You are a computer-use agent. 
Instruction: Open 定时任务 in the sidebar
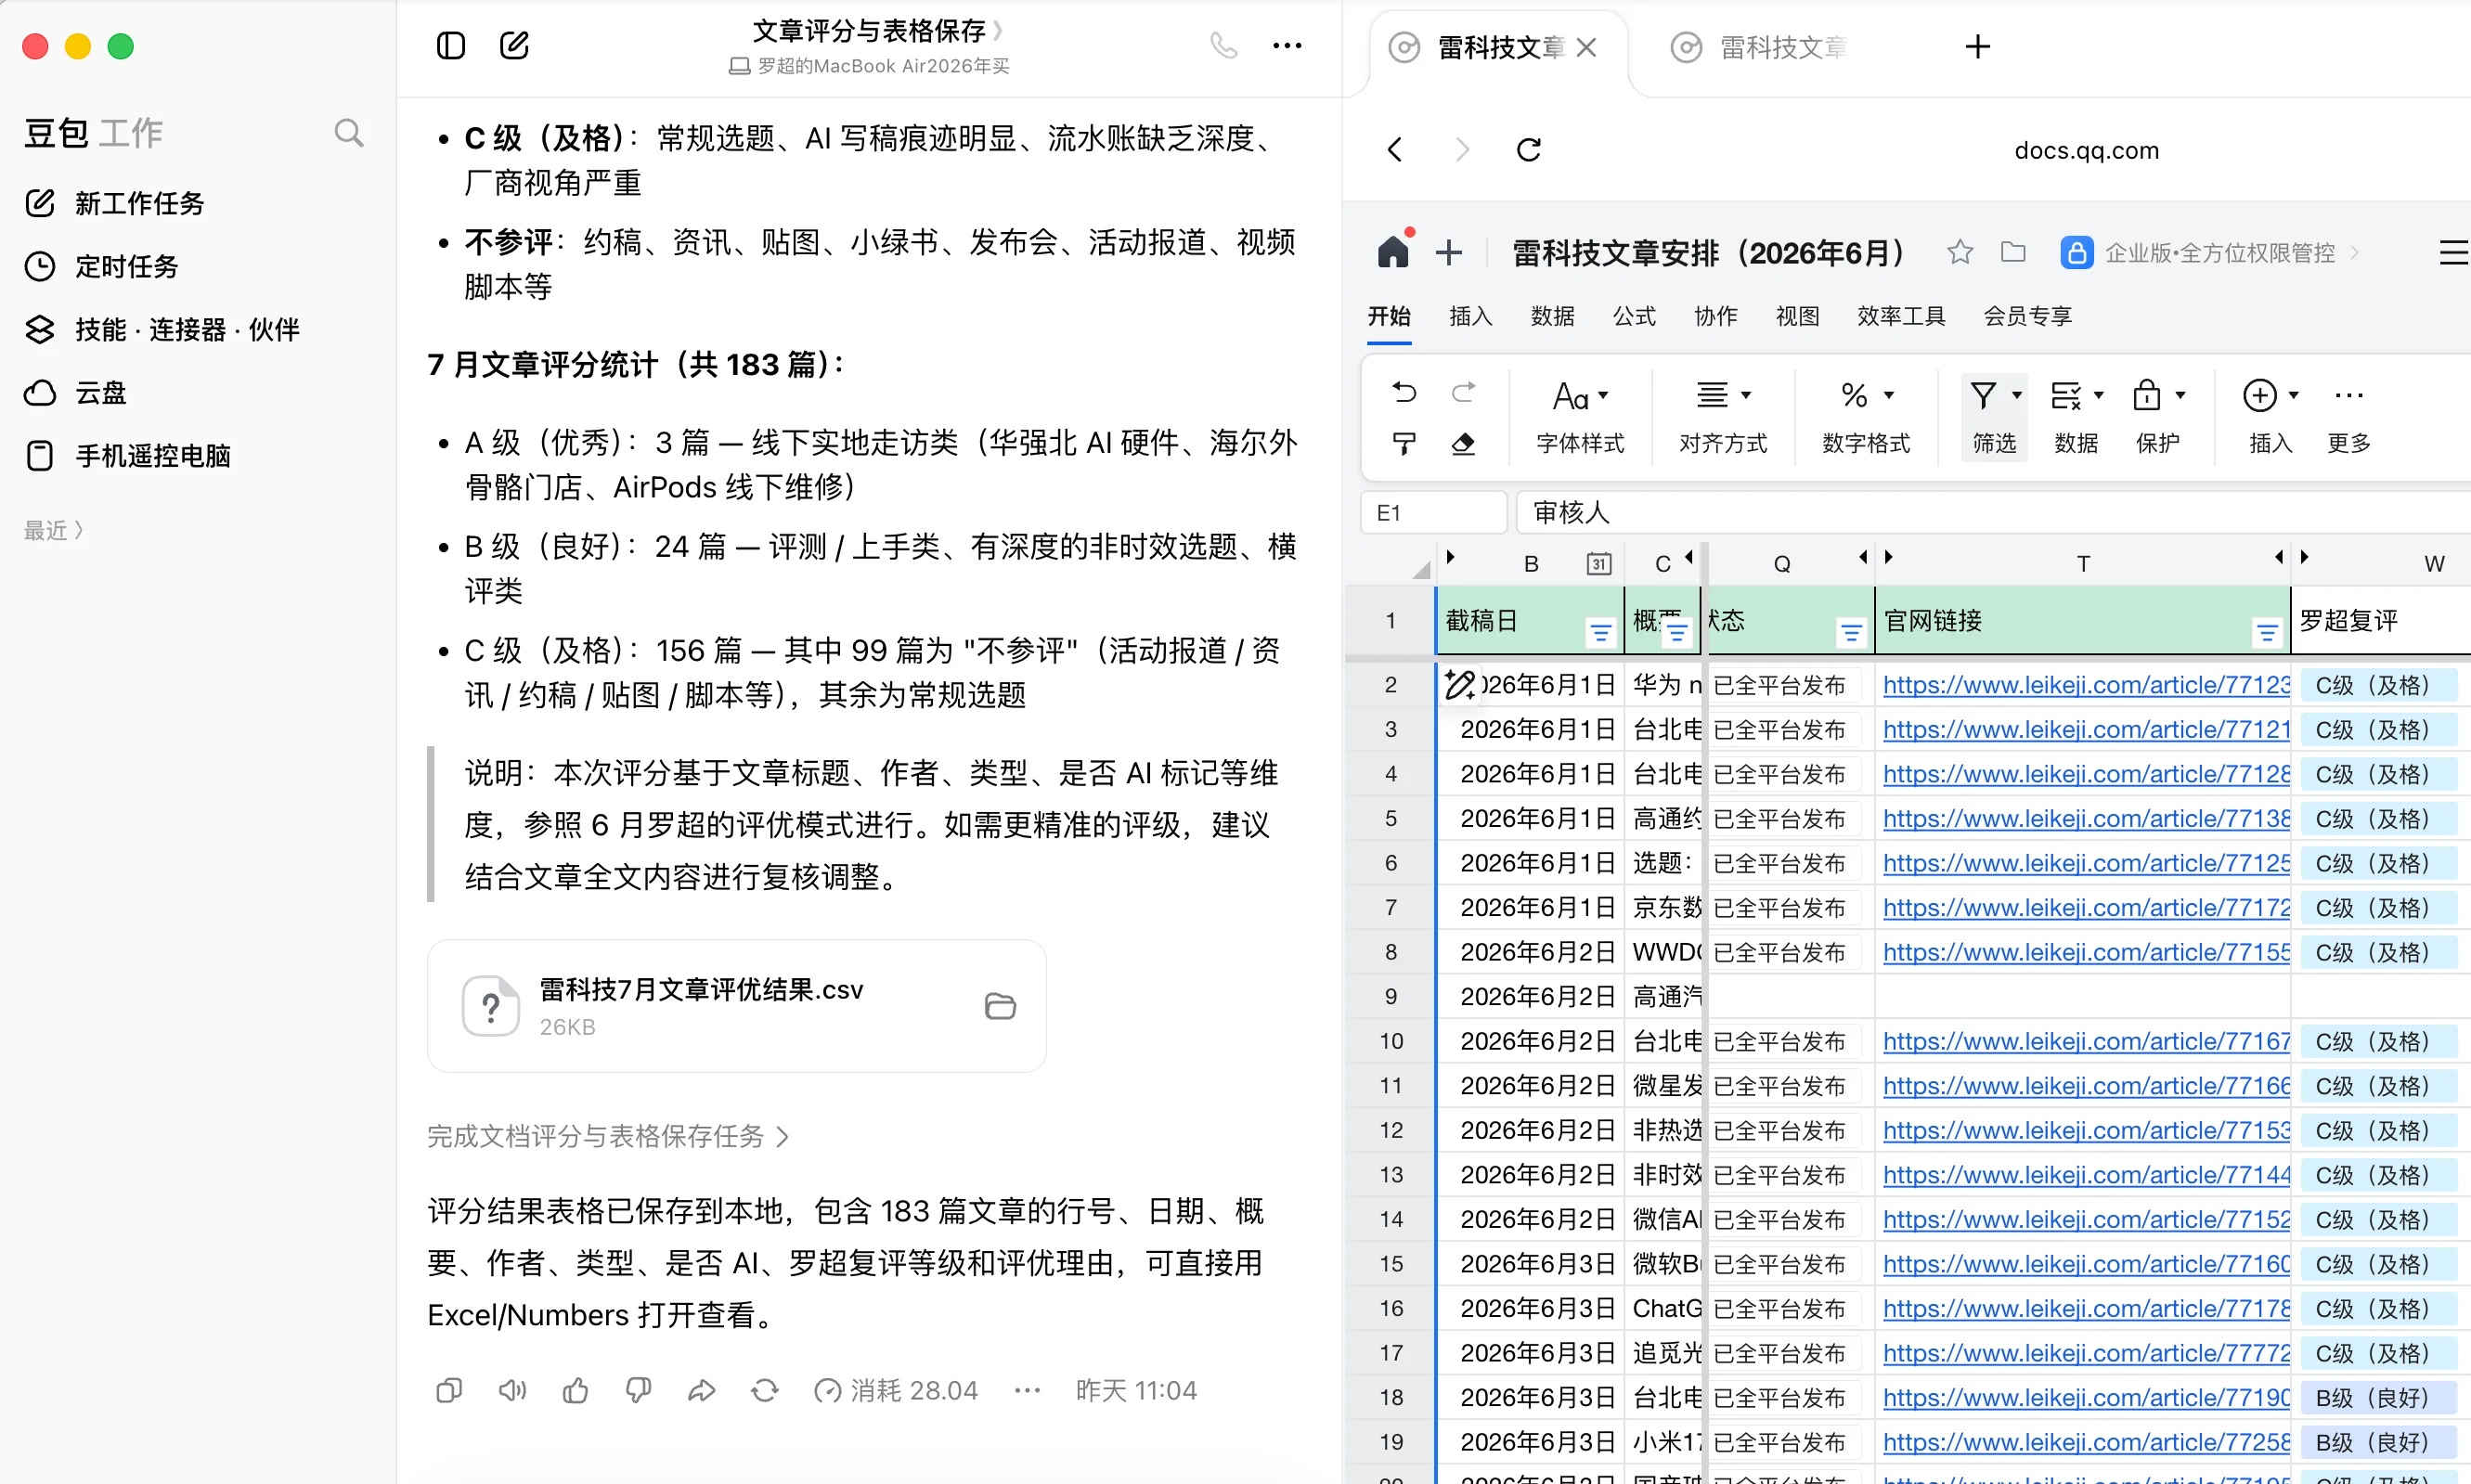click(101, 266)
